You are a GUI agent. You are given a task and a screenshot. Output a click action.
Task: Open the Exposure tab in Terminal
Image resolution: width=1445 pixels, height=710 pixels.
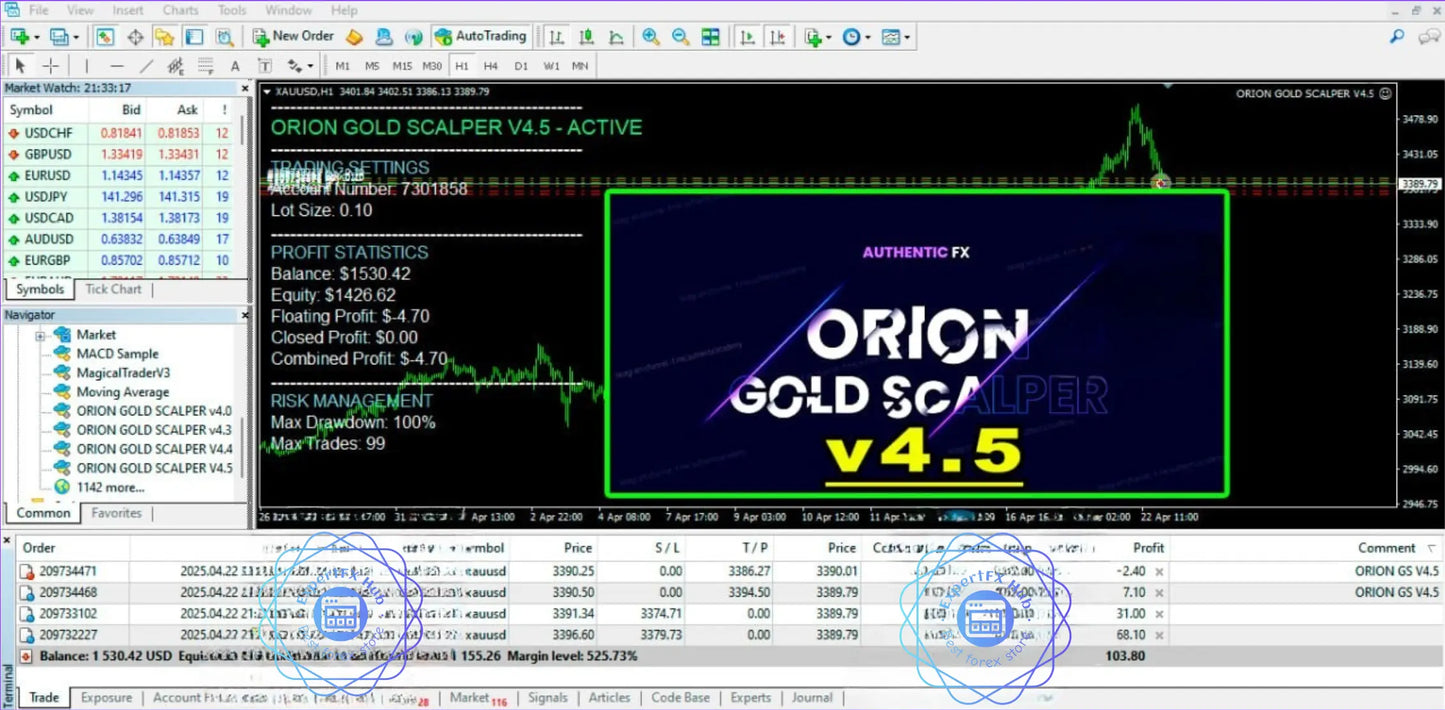106,698
